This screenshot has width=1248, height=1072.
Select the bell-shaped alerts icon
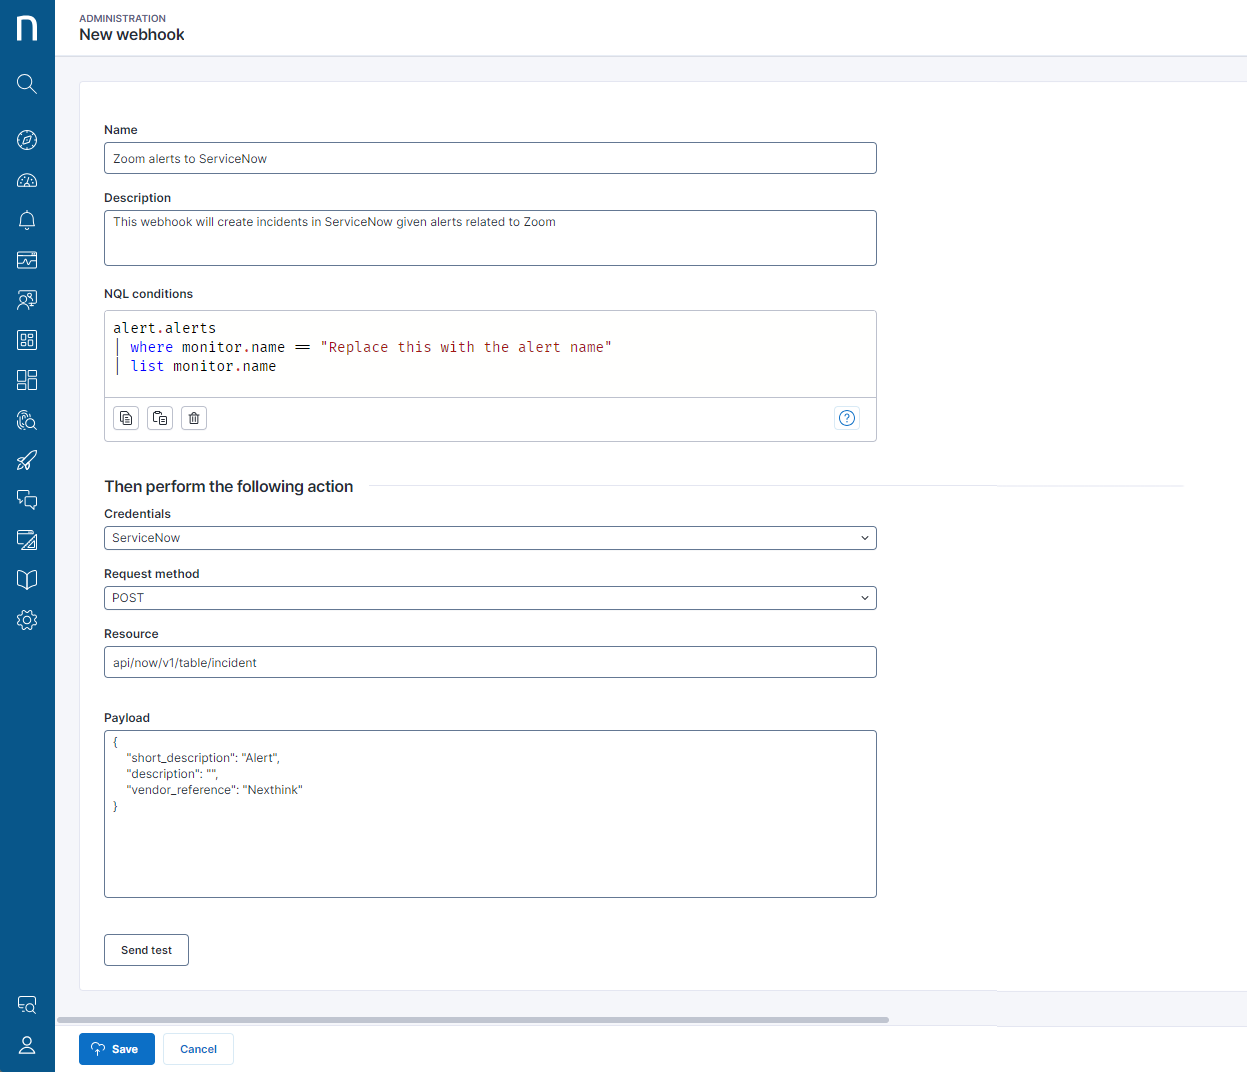click(27, 220)
